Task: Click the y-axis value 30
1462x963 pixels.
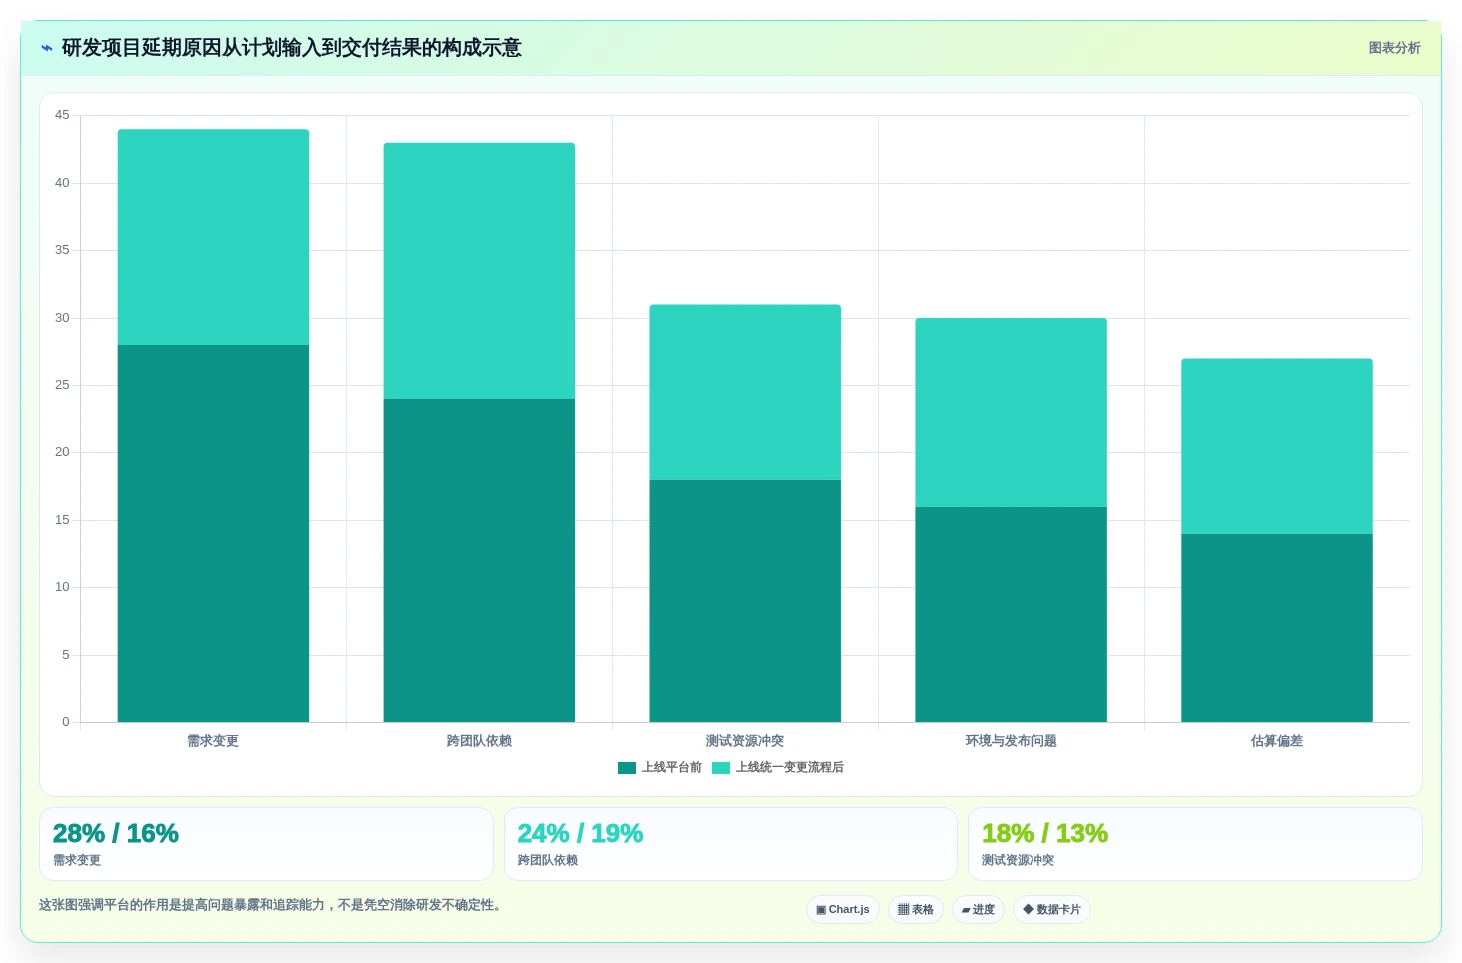Action: [x=62, y=318]
